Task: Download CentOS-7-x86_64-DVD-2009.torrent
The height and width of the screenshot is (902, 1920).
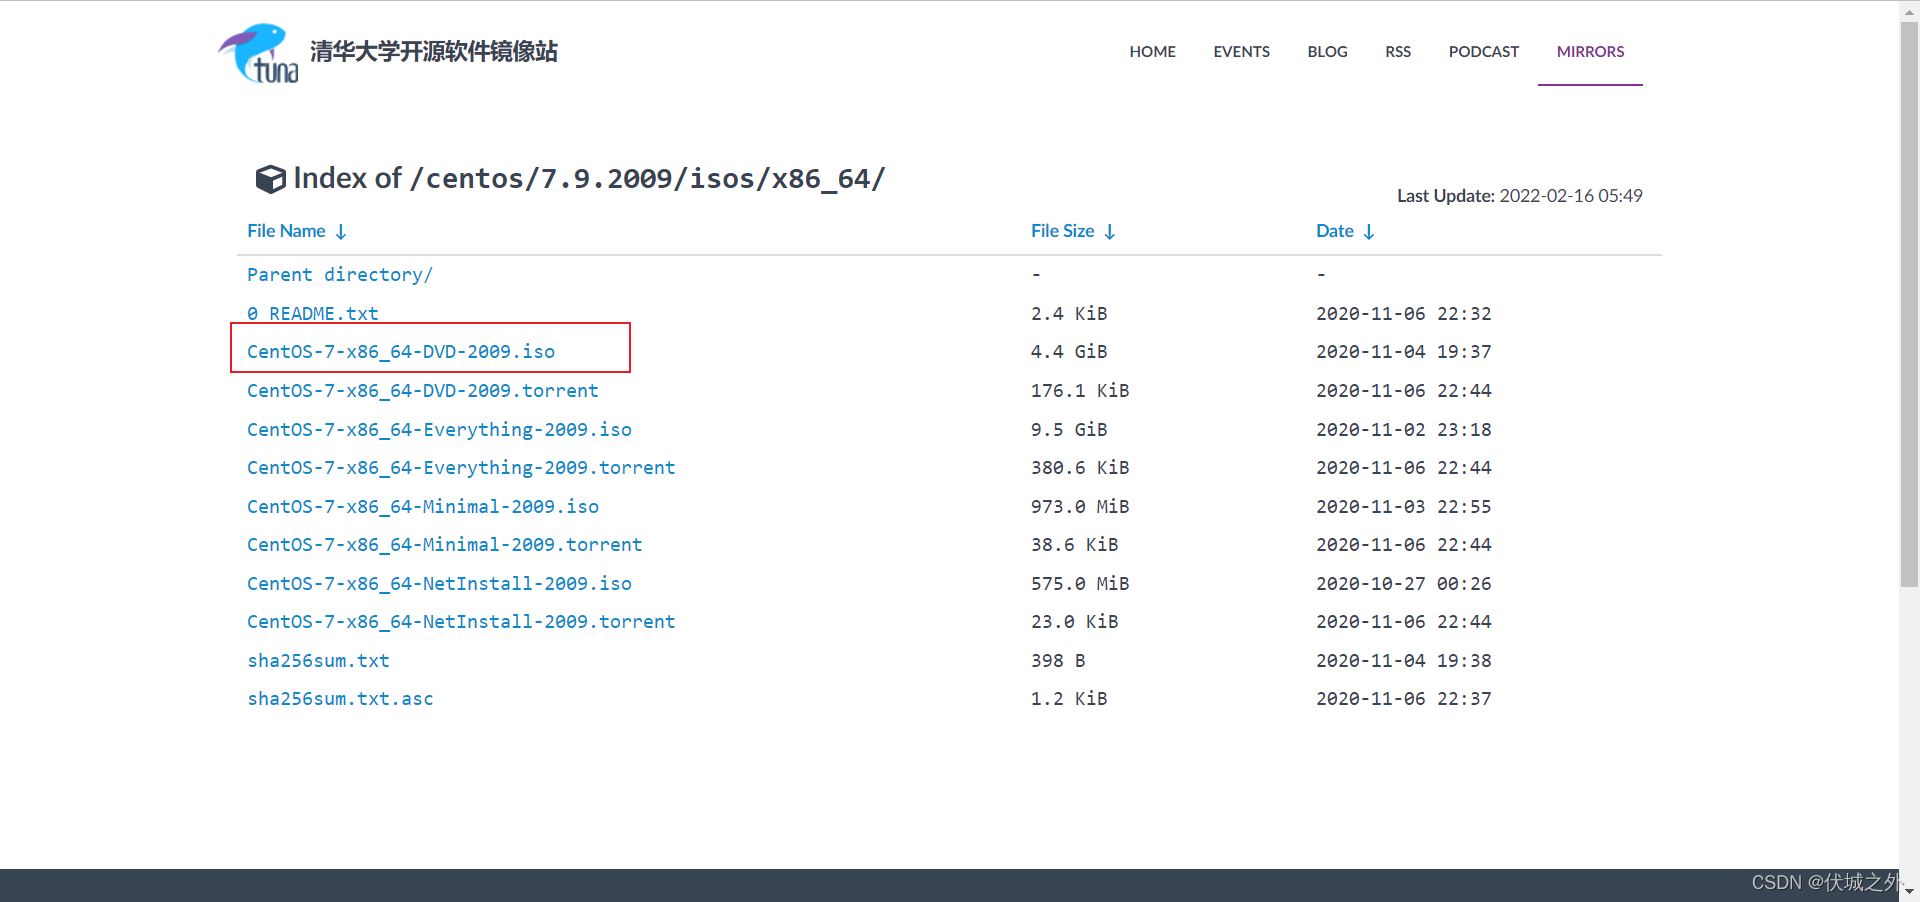Action: (x=423, y=391)
